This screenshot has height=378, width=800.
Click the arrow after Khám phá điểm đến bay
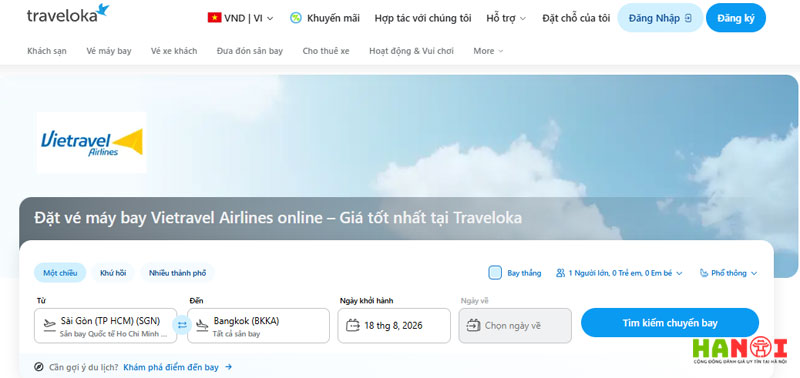pos(229,367)
